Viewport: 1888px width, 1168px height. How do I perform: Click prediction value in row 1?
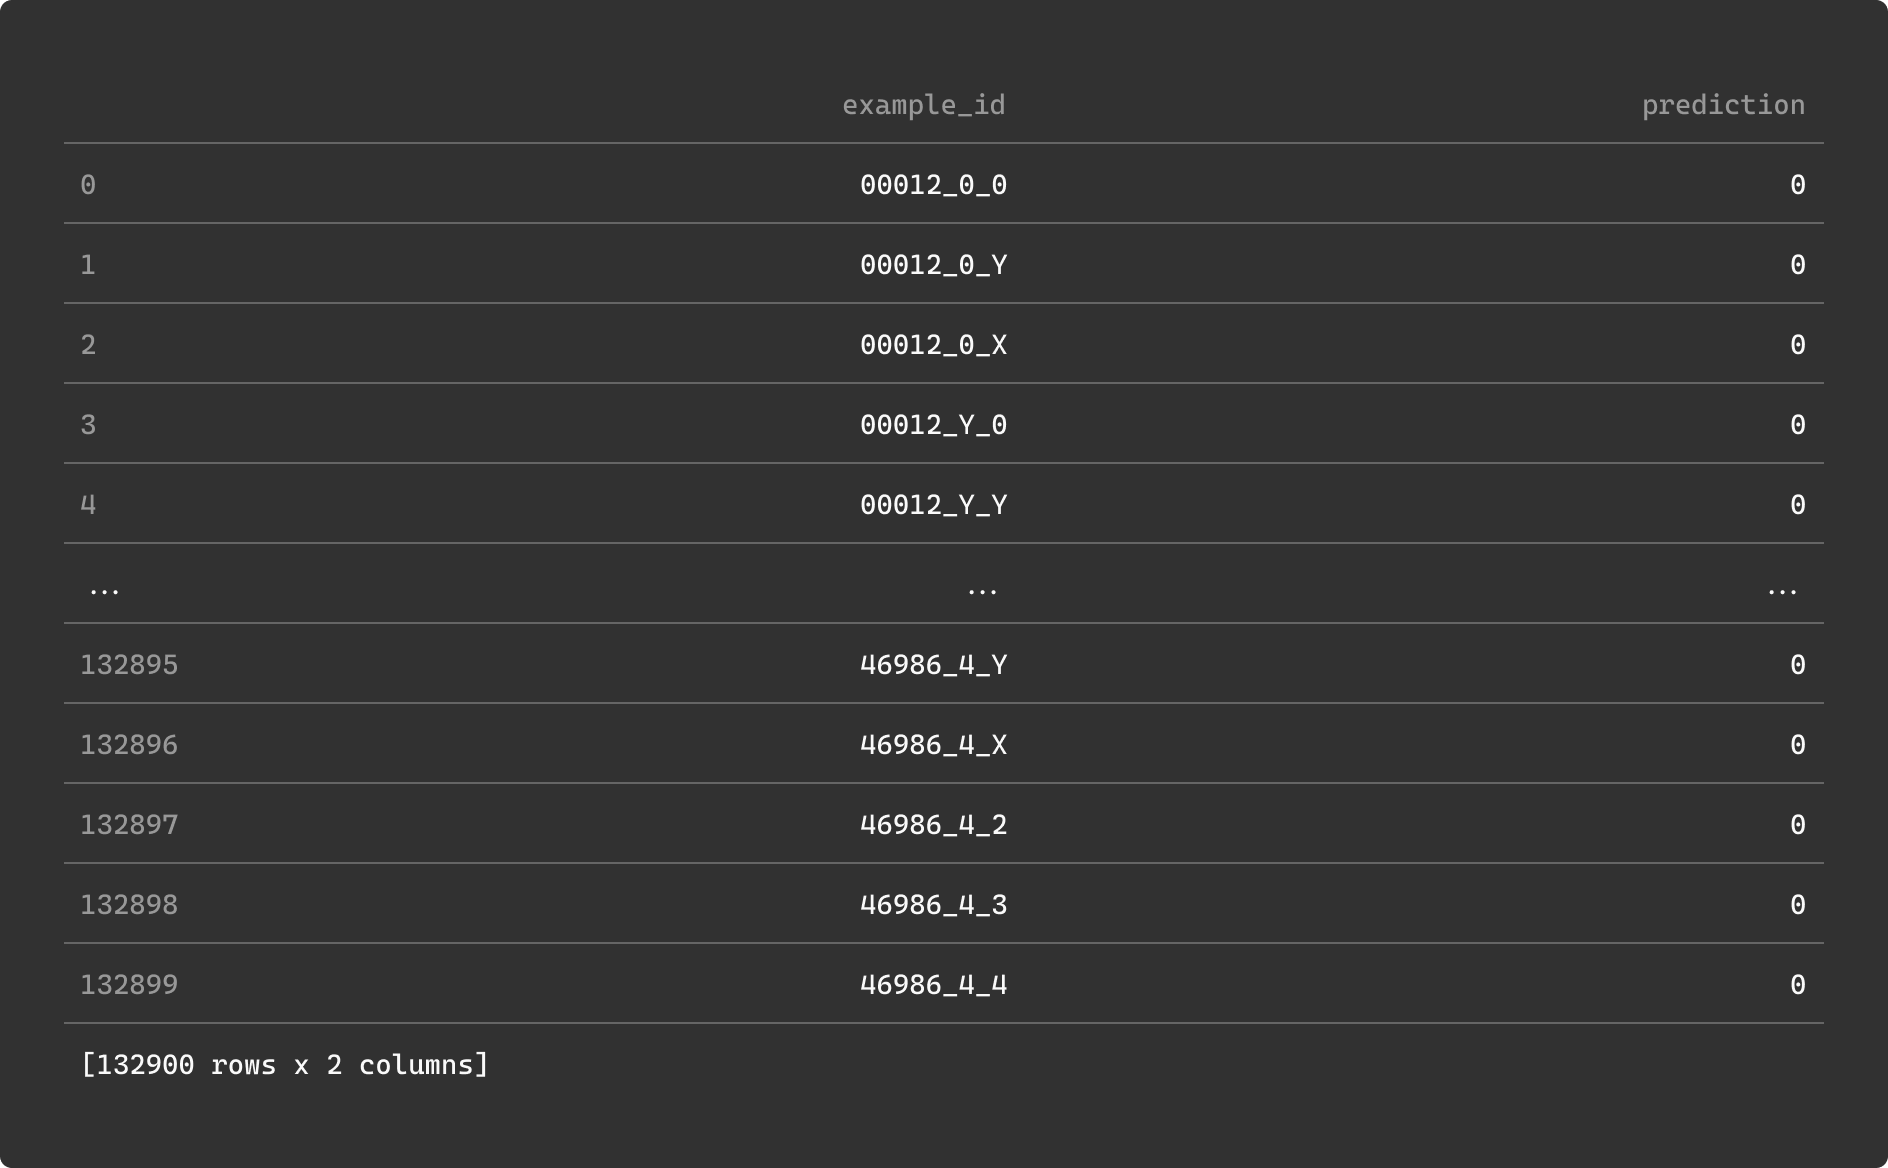coord(1797,265)
